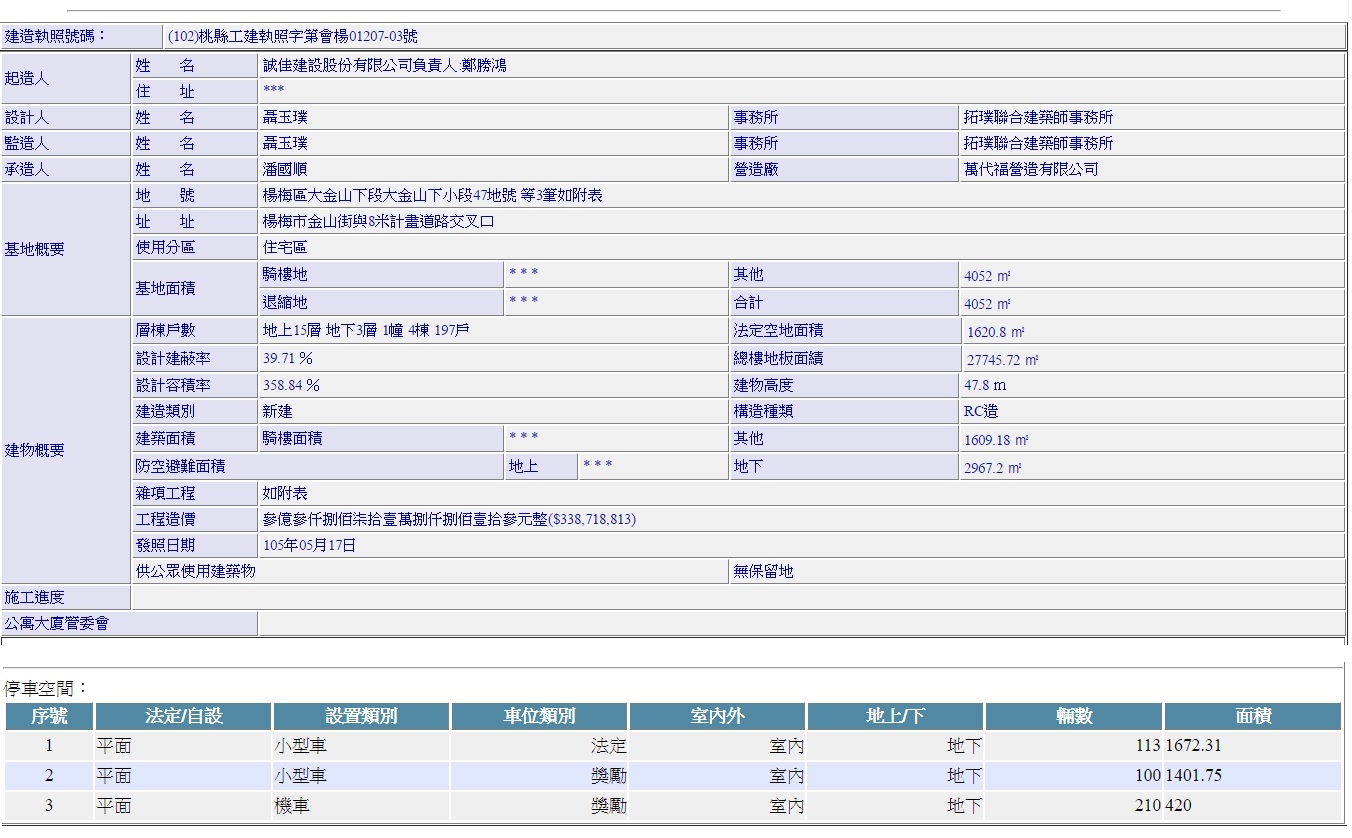Select parking area 420 in row 3
Image resolution: width=1352 pixels, height=838 pixels.
1179,806
